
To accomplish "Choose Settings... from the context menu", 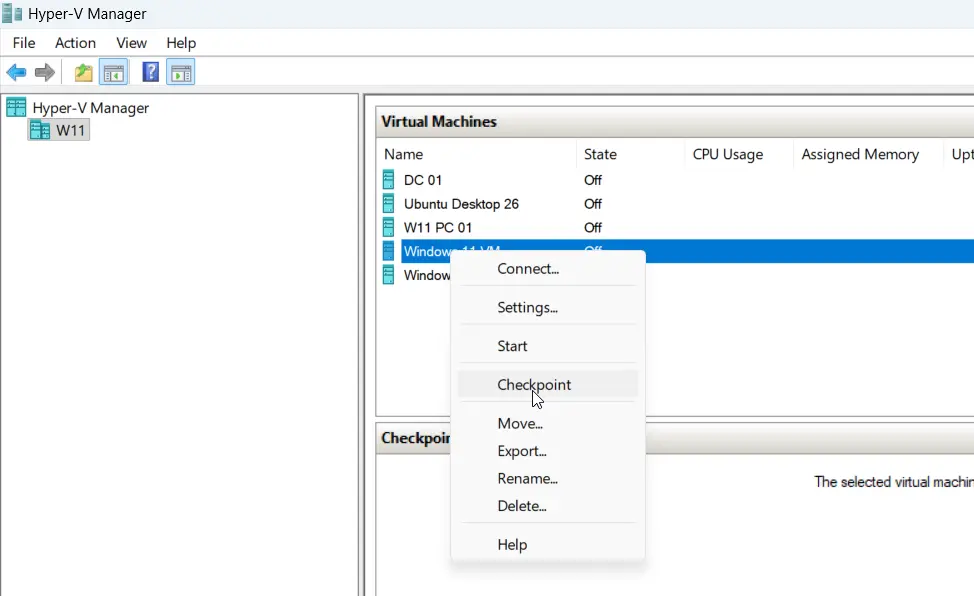I will (548, 307).
